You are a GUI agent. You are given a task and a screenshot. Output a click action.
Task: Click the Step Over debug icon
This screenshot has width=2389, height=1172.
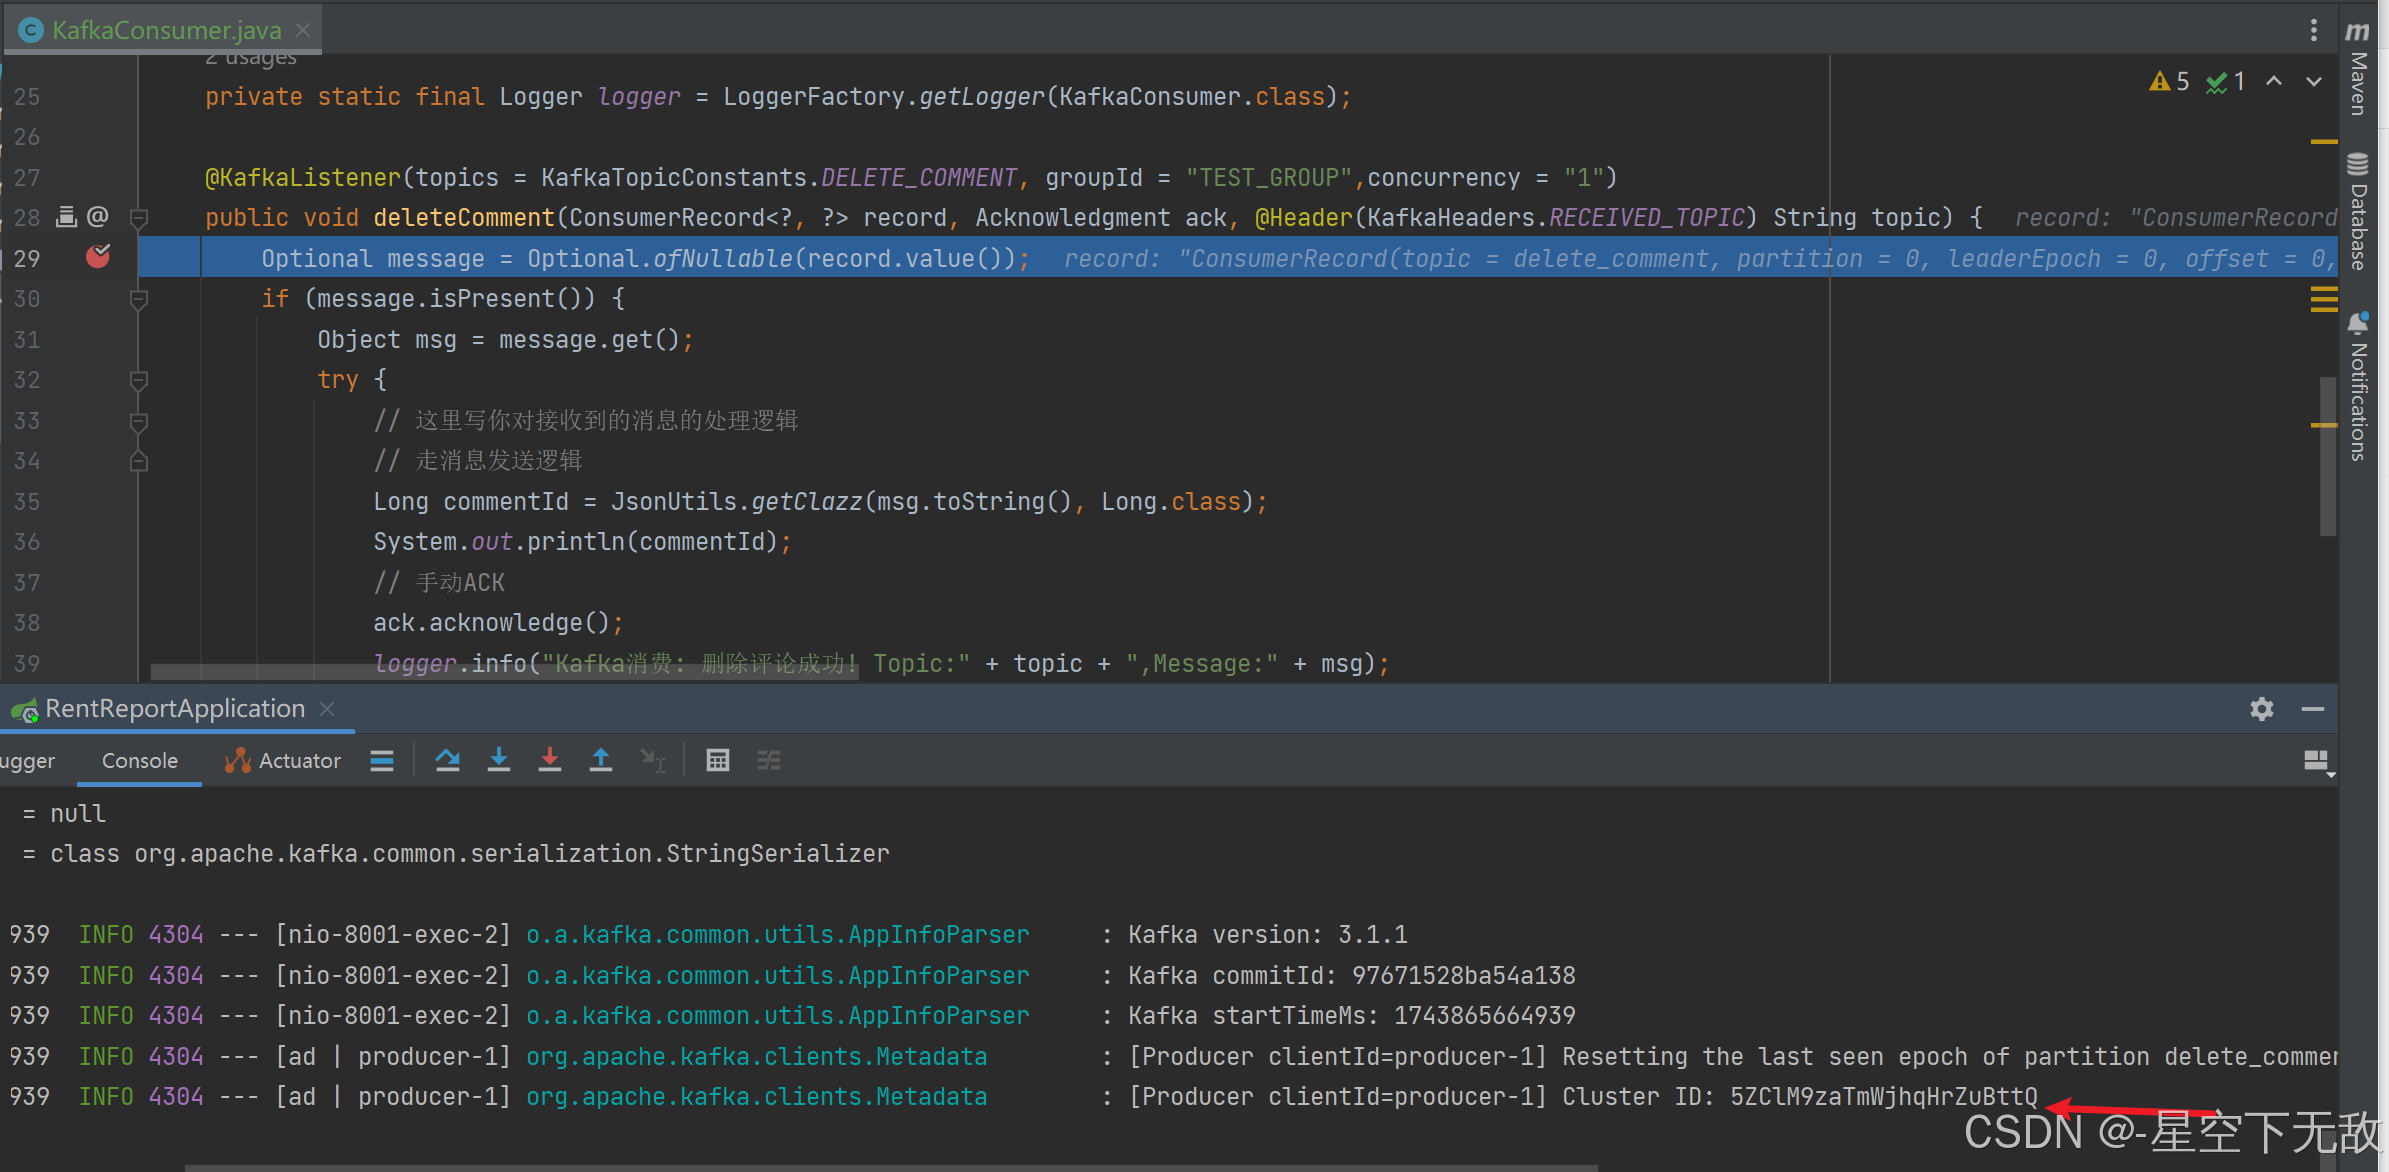click(x=447, y=760)
